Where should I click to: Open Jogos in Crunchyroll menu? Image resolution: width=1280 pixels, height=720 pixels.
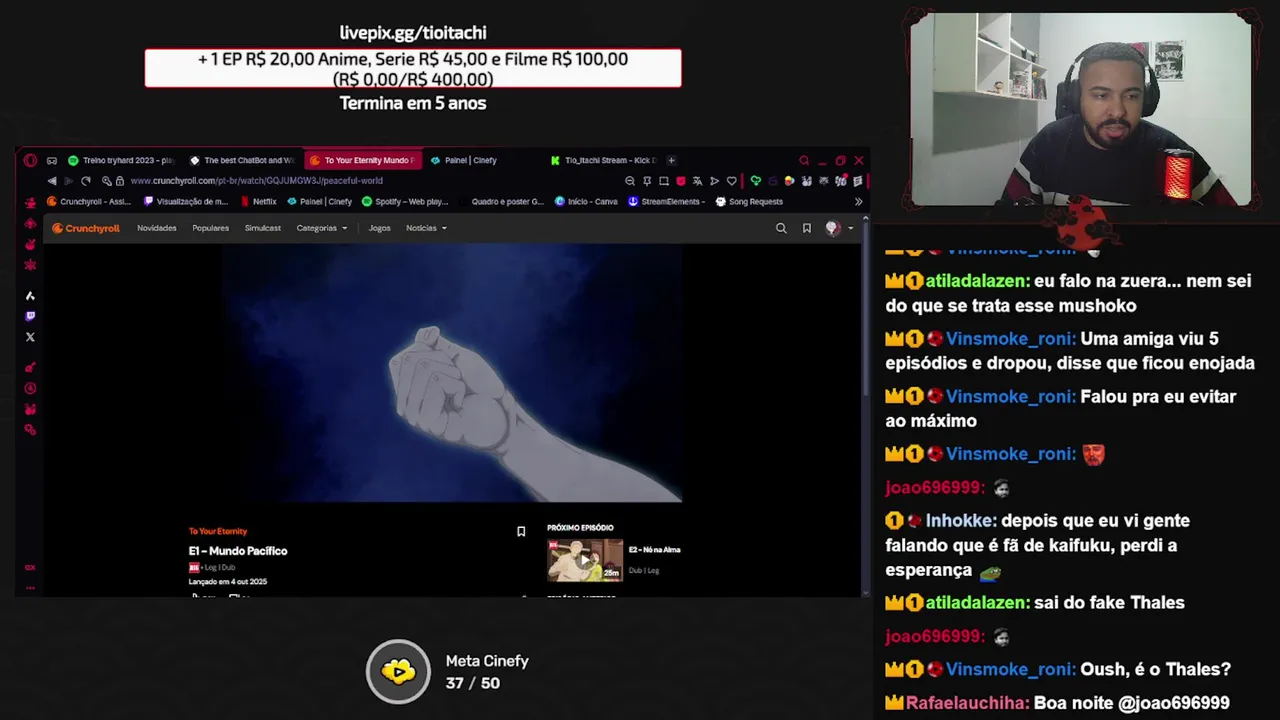tap(379, 228)
